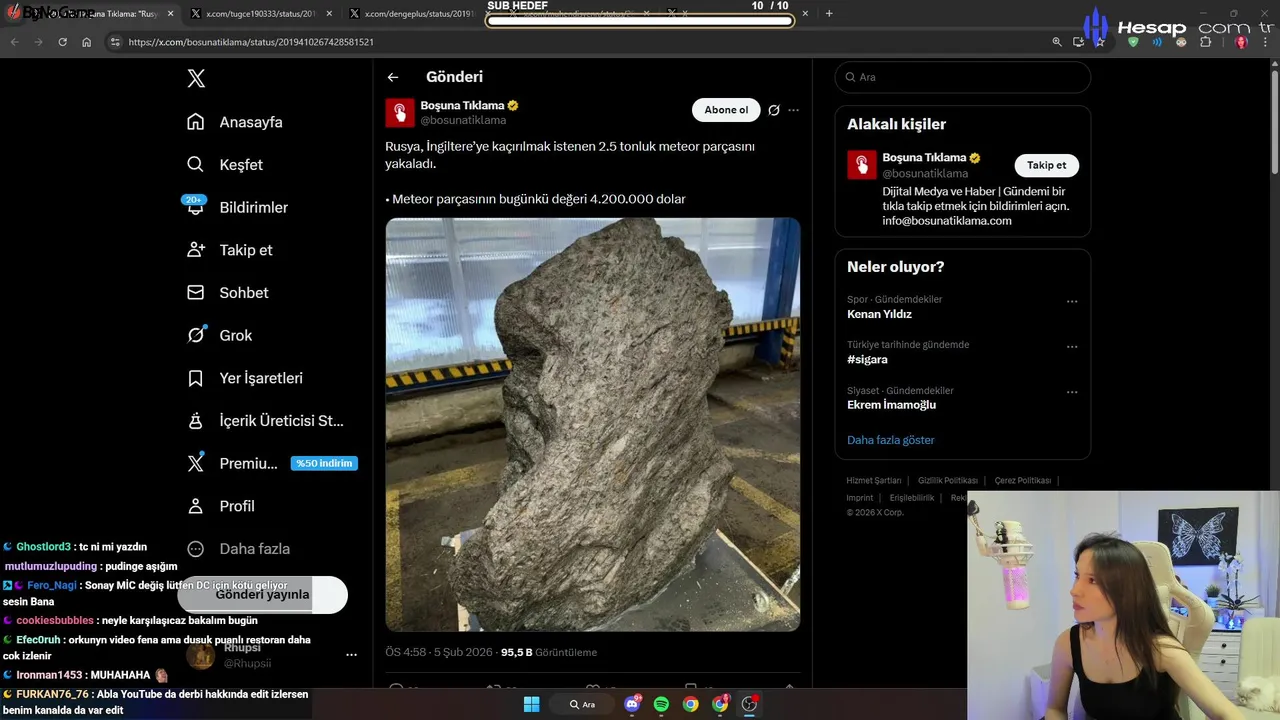The image size is (1280, 720).
Task: Open Discord from taskbar
Action: click(x=632, y=704)
